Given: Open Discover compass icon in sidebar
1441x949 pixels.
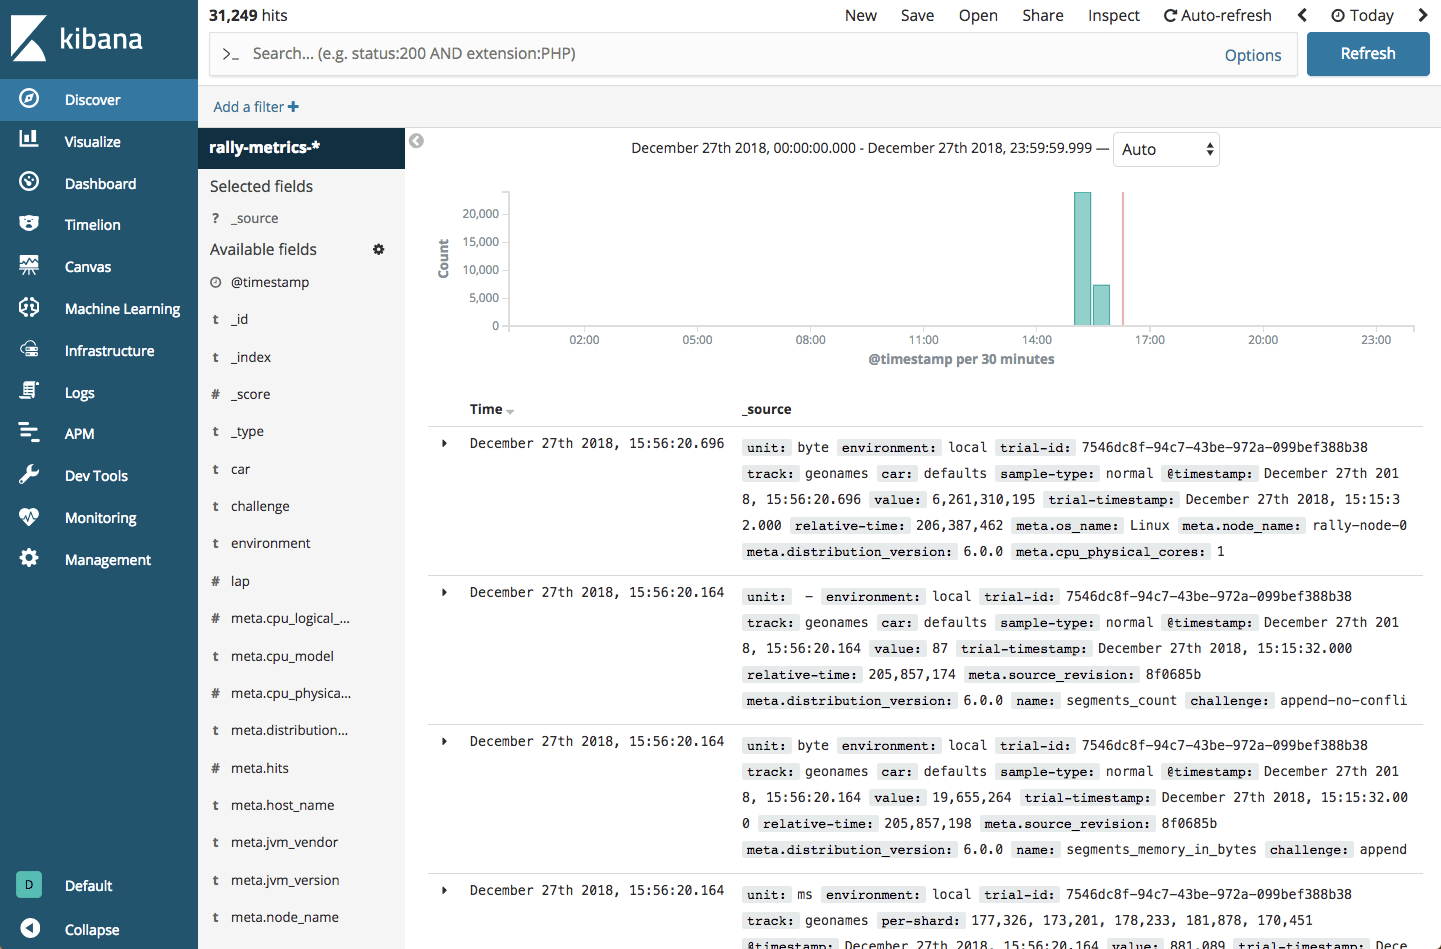Looking at the screenshot, I should [29, 98].
